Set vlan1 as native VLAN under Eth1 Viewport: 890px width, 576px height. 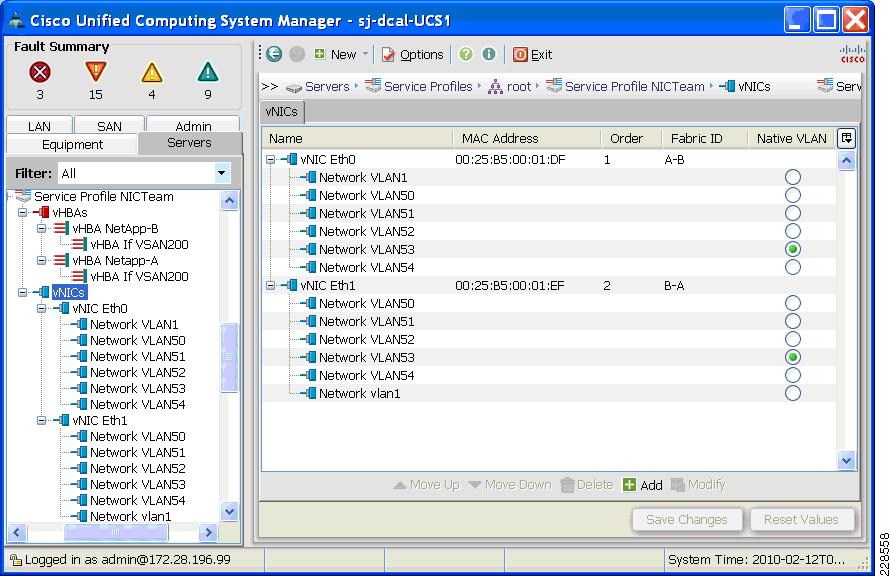pyautogui.click(x=793, y=393)
